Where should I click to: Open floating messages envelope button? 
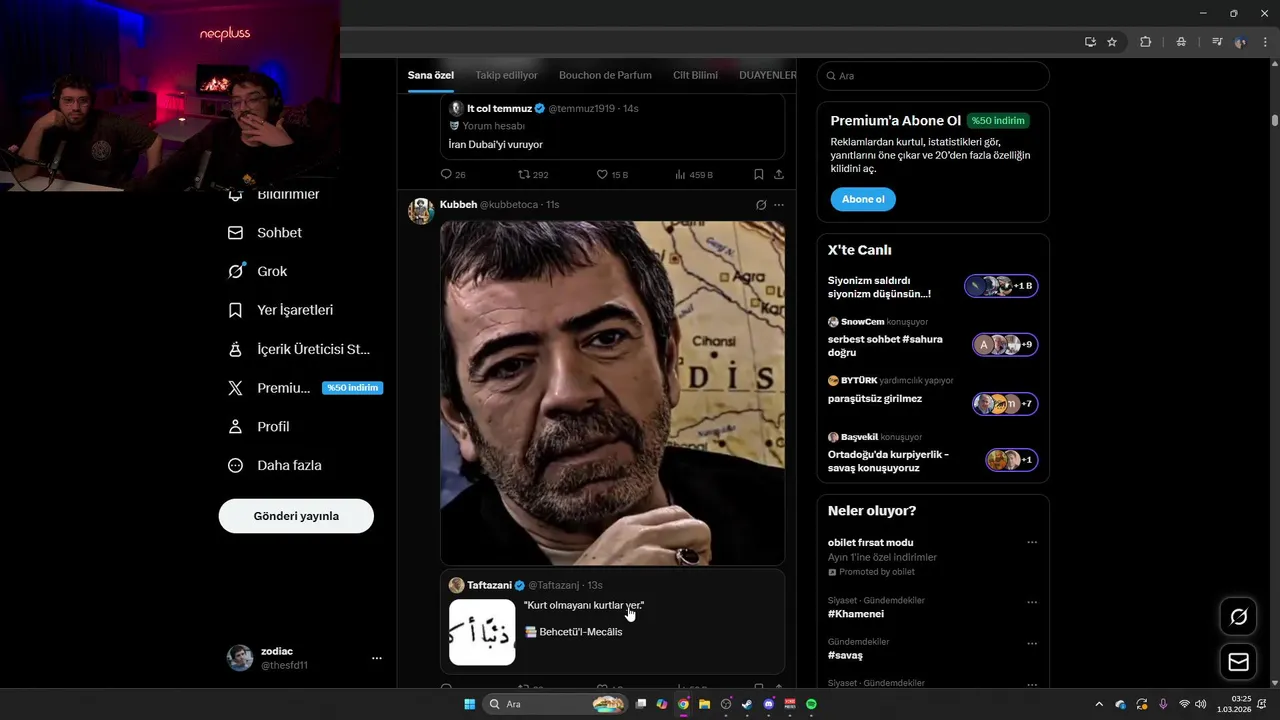click(1238, 662)
